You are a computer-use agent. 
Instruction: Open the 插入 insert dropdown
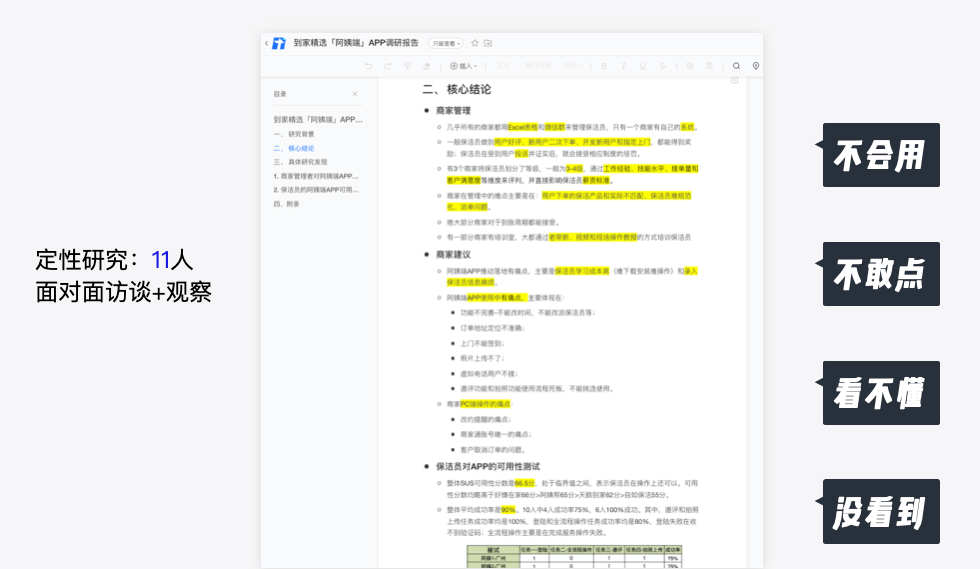click(x=463, y=66)
